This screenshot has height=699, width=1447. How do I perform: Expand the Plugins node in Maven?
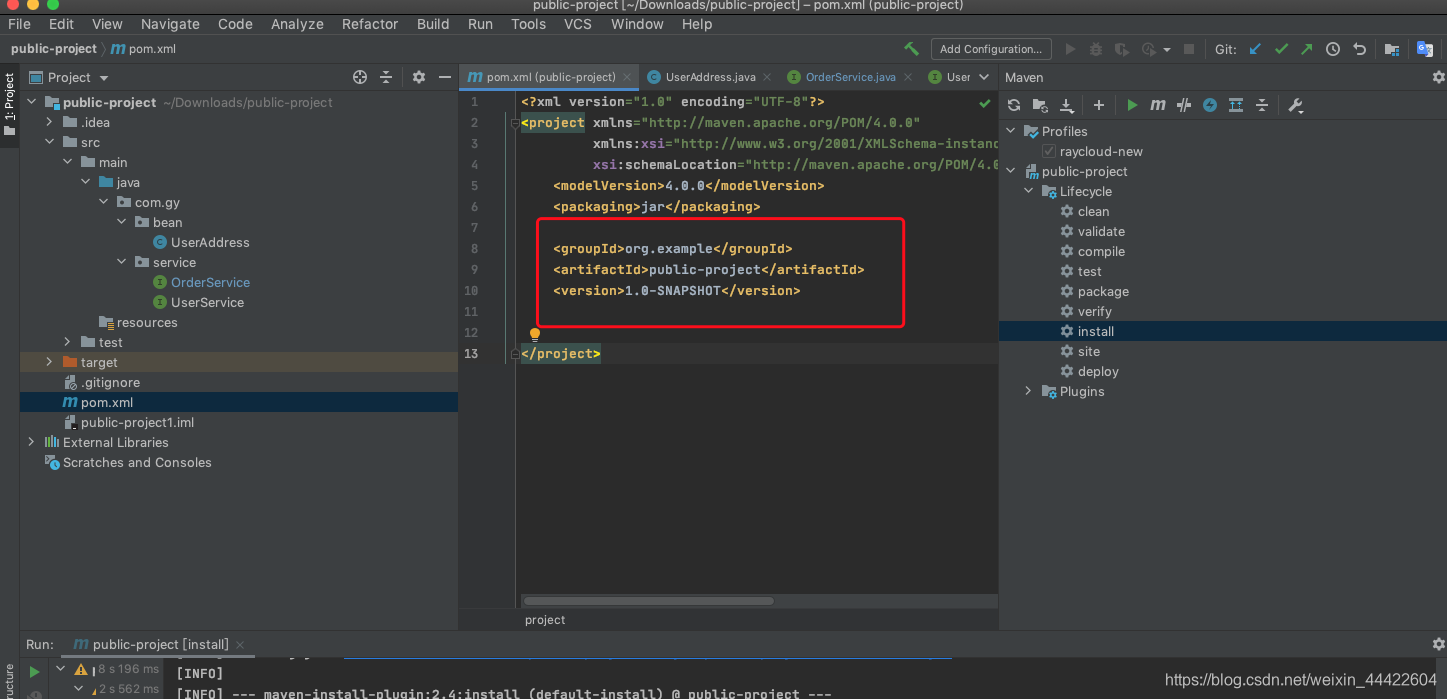(x=1029, y=391)
